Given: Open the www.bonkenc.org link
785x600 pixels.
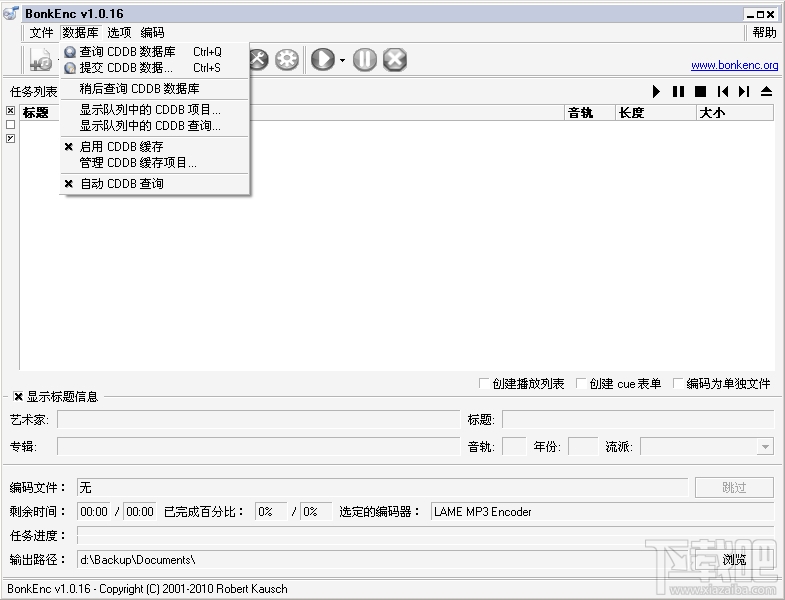Looking at the screenshot, I should (x=734, y=65).
